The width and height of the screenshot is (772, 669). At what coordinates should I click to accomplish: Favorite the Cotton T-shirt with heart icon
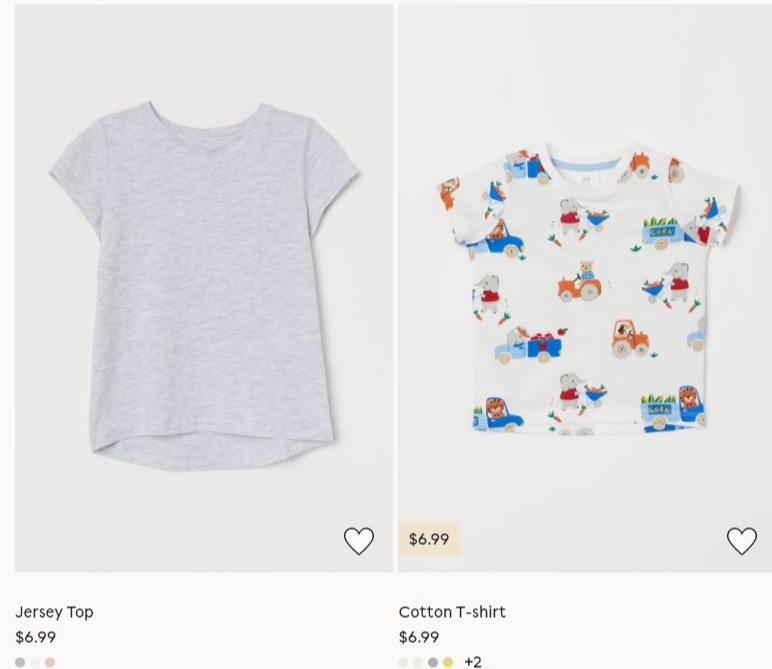click(741, 541)
